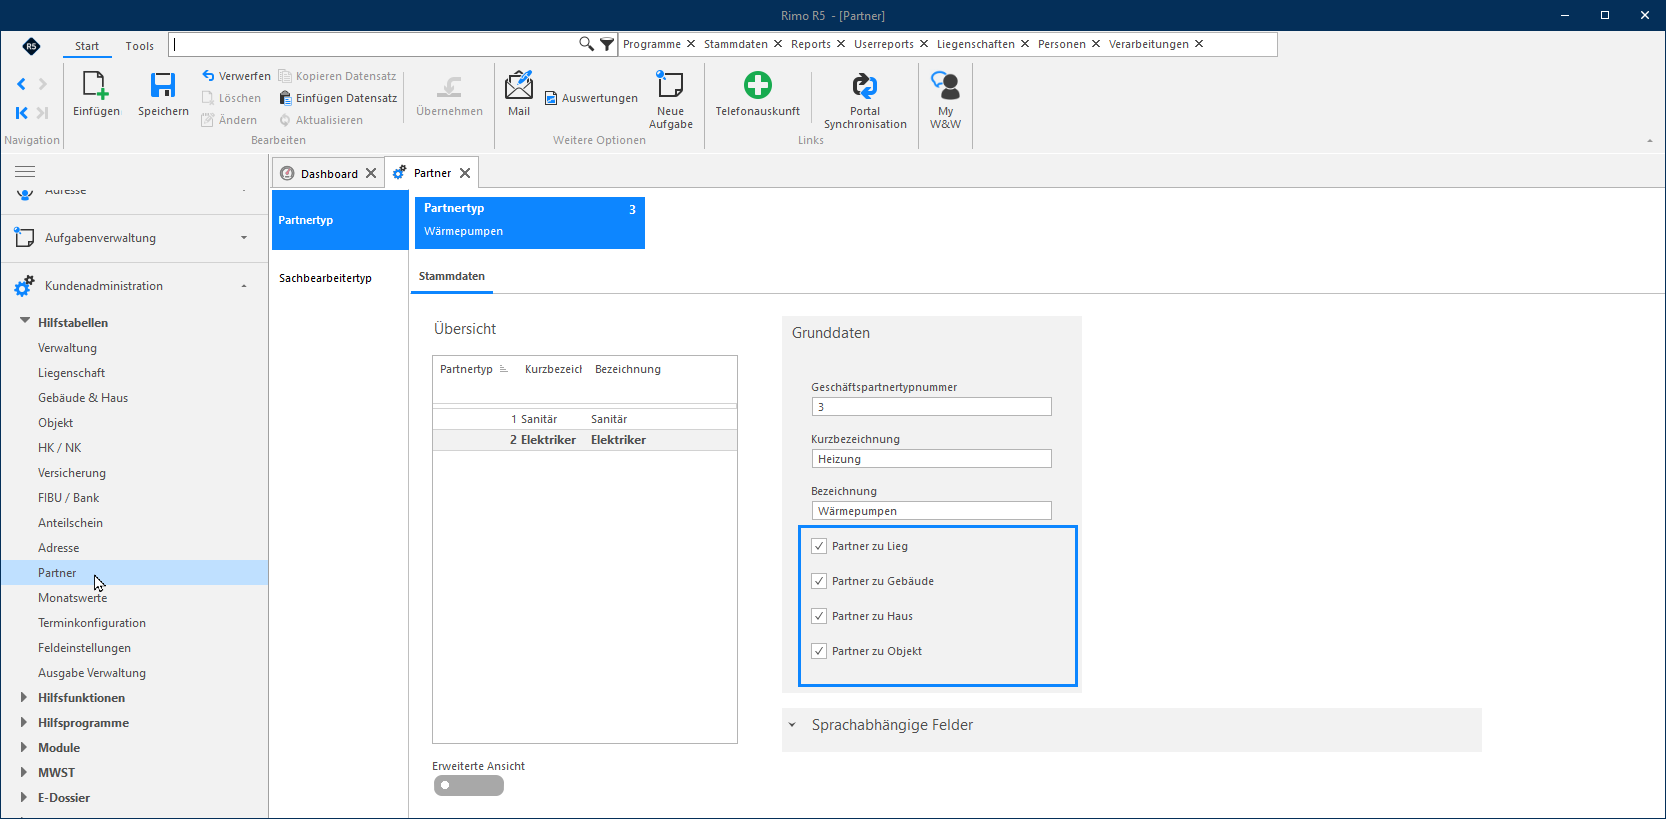The width and height of the screenshot is (1666, 819).
Task: Sort by Partnertyp column header
Action: click(x=466, y=369)
